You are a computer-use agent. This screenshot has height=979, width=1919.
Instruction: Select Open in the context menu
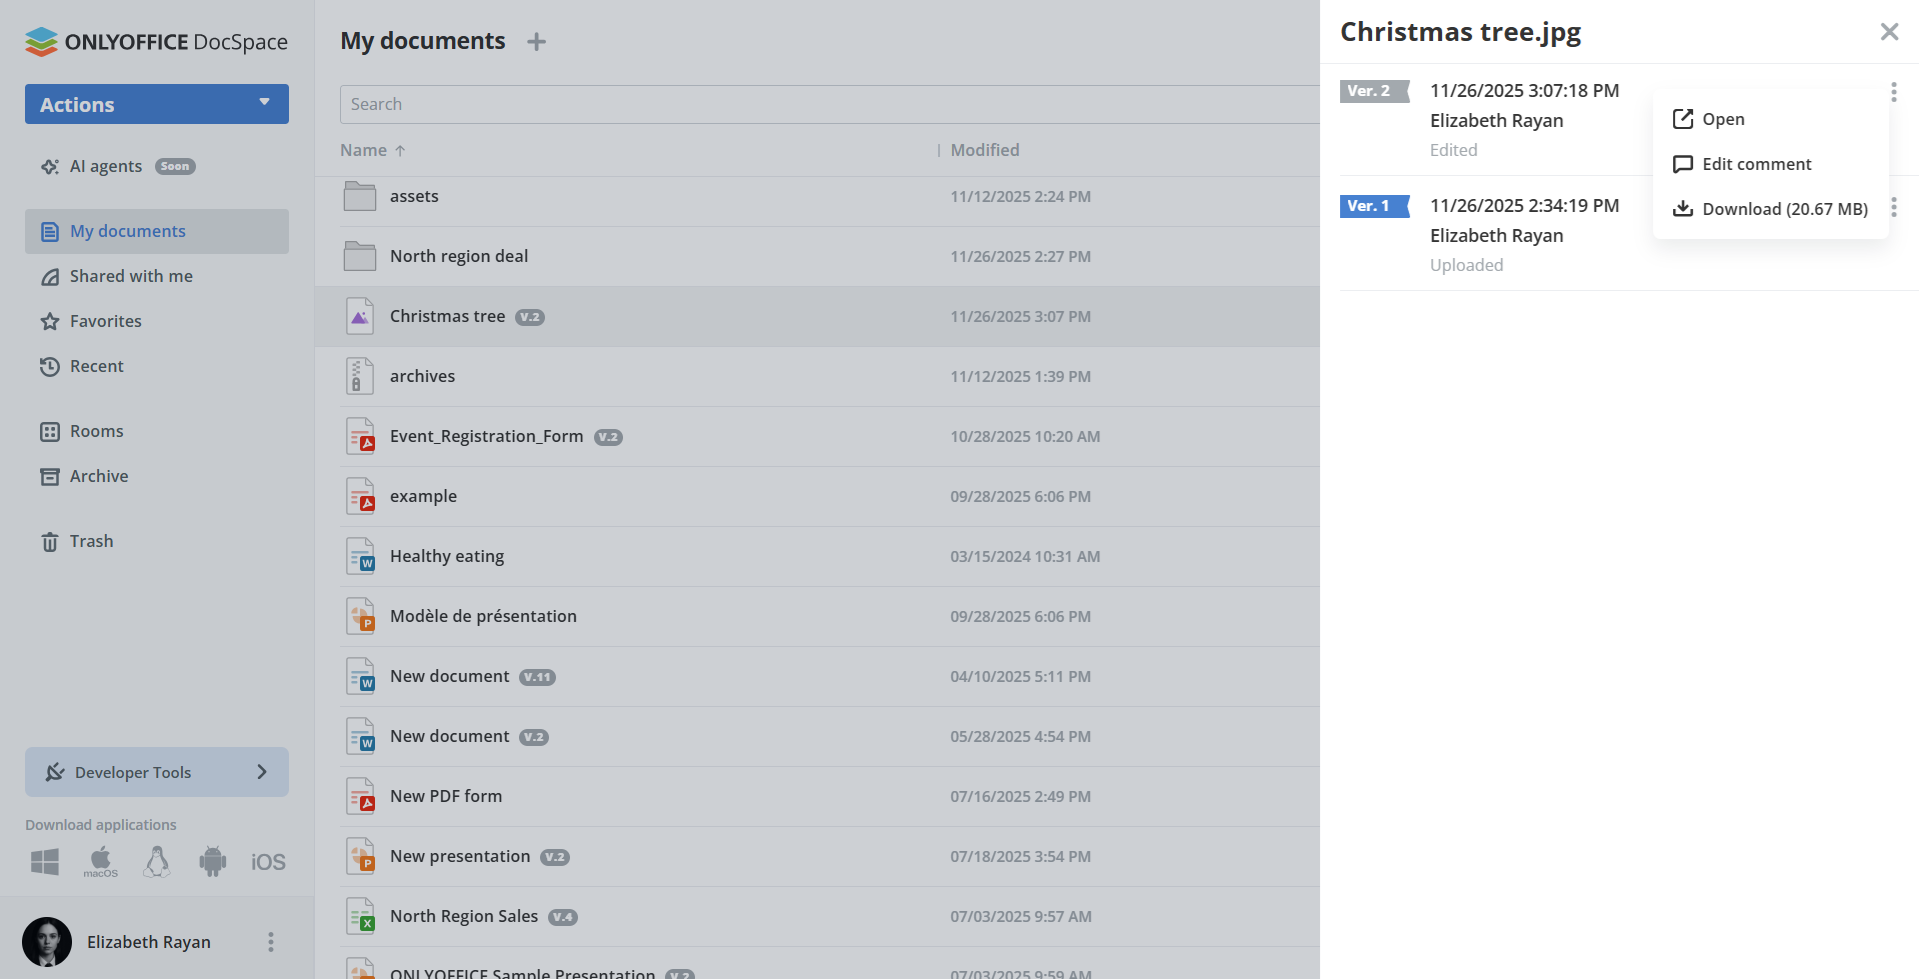[1723, 119]
